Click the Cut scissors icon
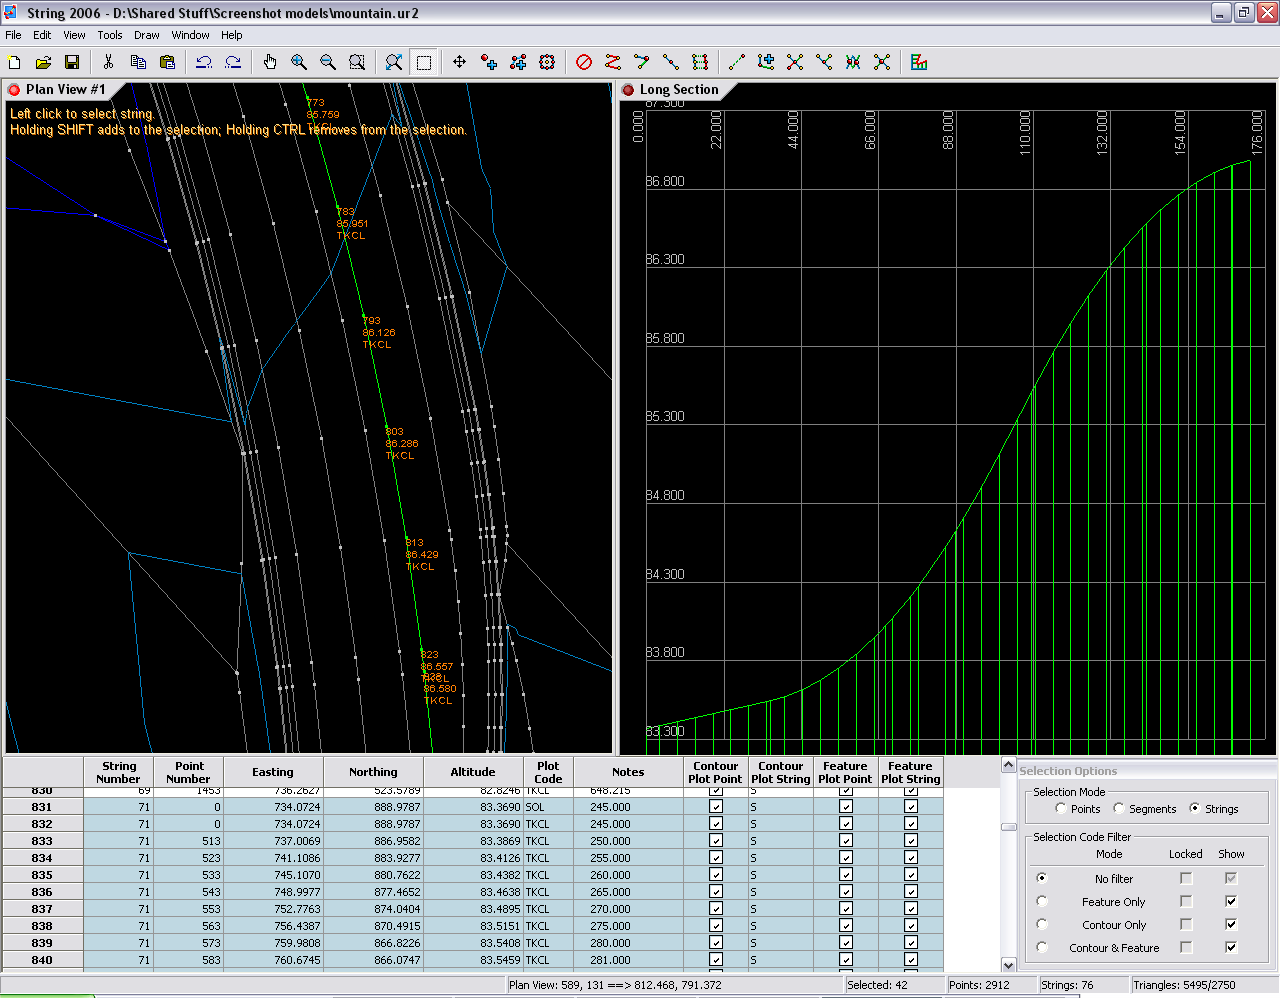The height and width of the screenshot is (998, 1280). click(x=109, y=62)
